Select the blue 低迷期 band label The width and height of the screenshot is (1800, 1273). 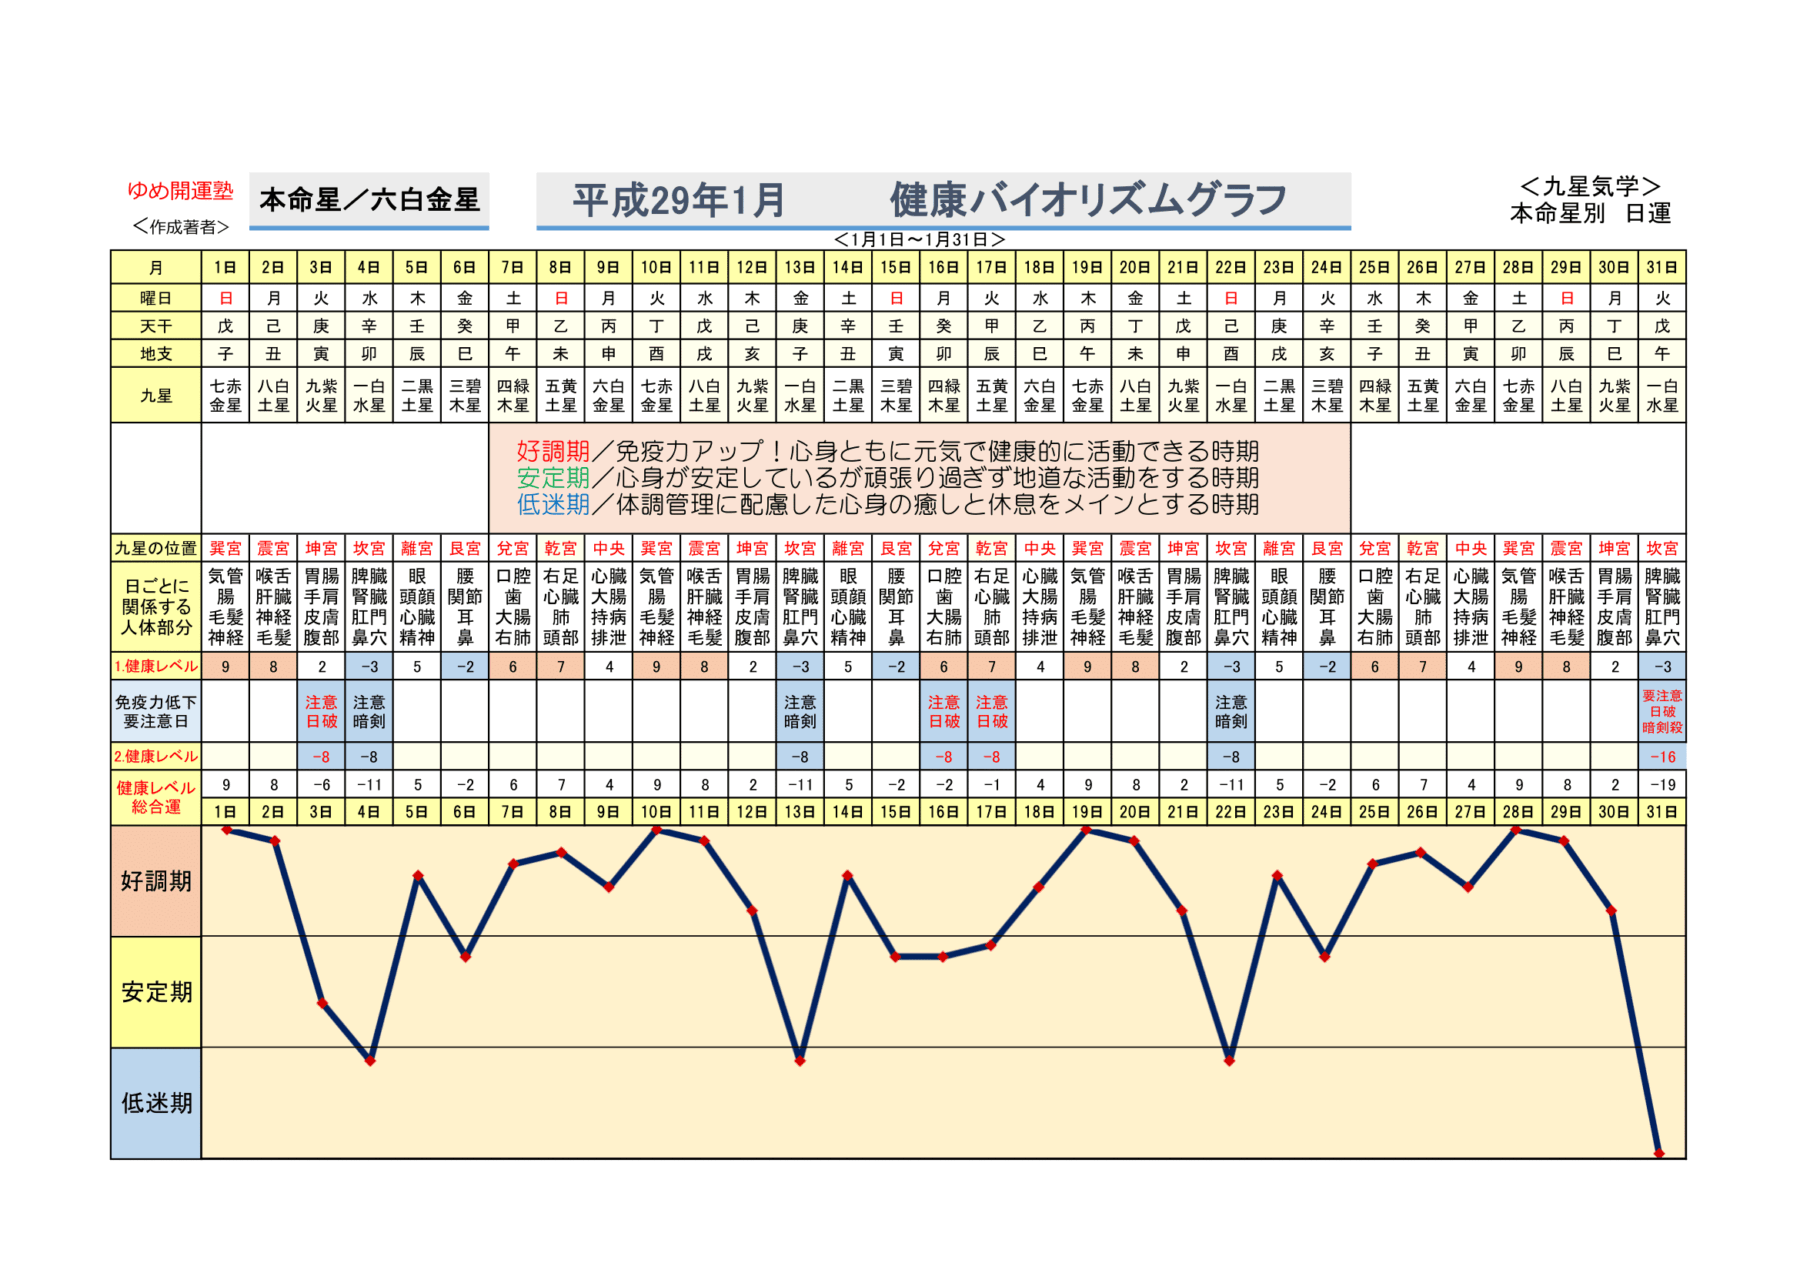click(156, 1103)
